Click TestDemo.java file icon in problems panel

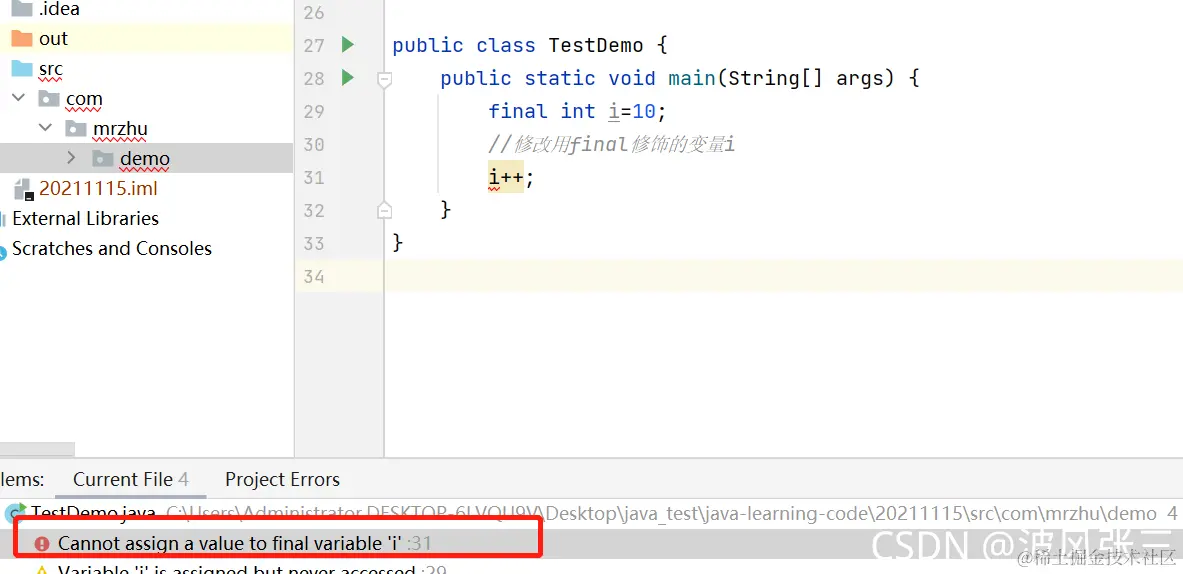click(13, 513)
